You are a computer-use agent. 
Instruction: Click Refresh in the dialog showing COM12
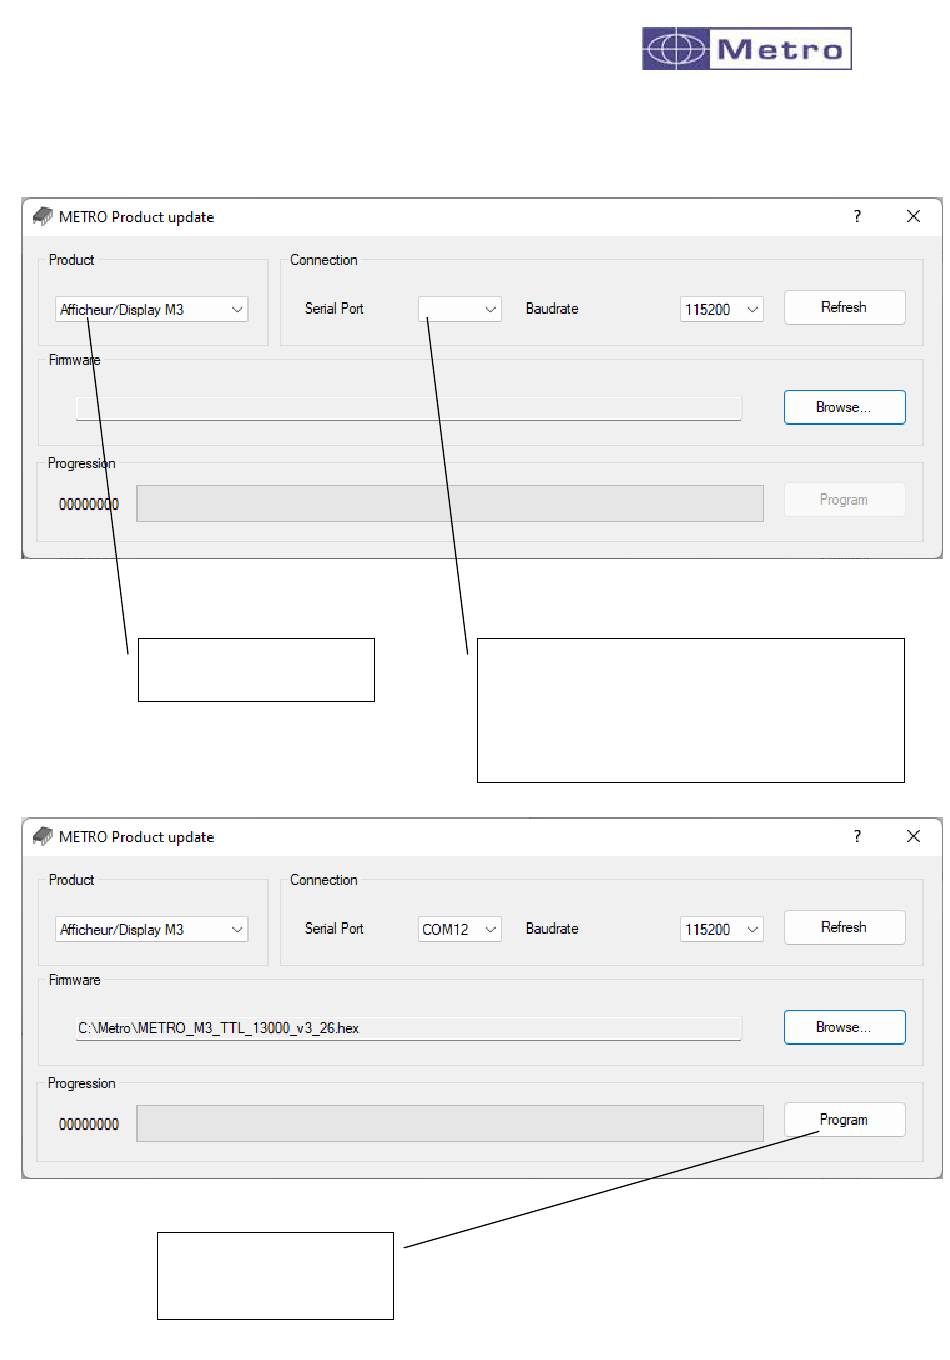(844, 928)
